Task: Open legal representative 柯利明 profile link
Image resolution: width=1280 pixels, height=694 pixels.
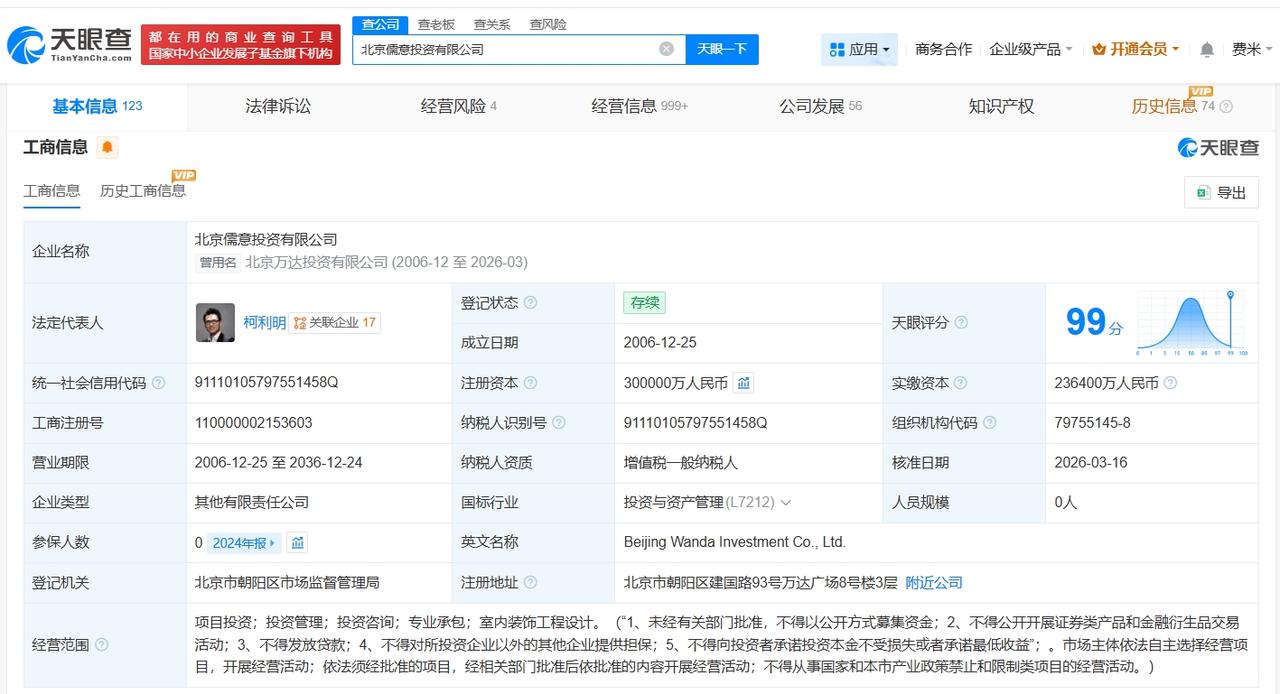Action: pyautogui.click(x=265, y=323)
